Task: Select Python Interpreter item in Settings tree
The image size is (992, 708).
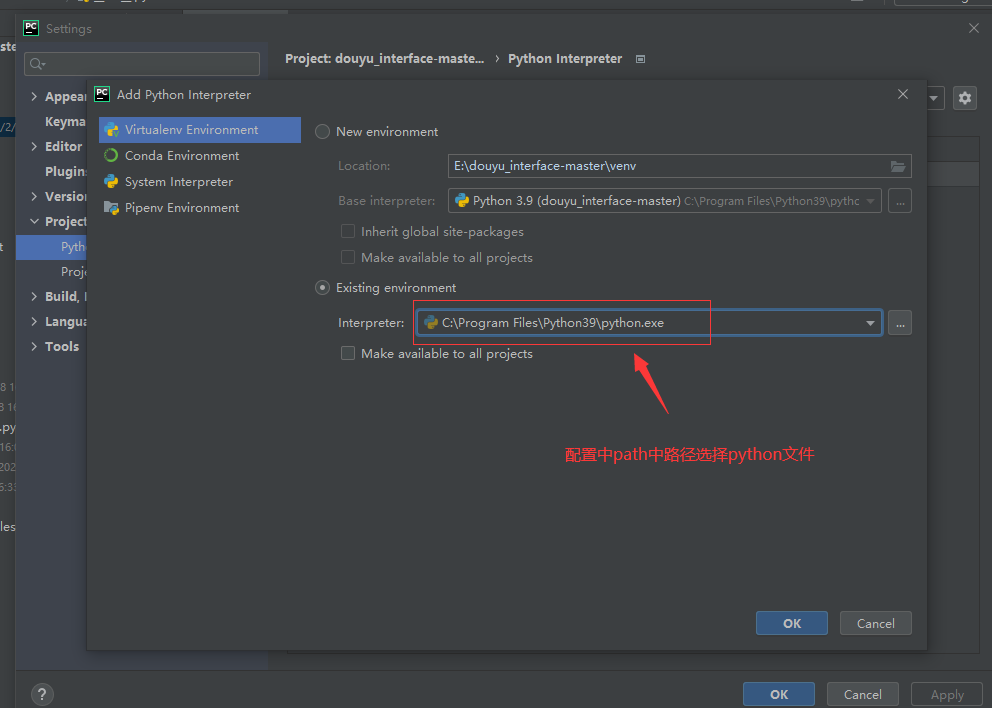Action: [x=51, y=247]
